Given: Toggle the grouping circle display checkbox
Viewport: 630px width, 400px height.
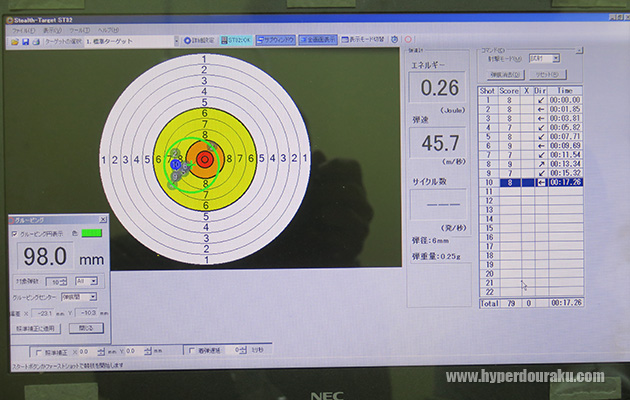Looking at the screenshot, I should coord(14,234).
